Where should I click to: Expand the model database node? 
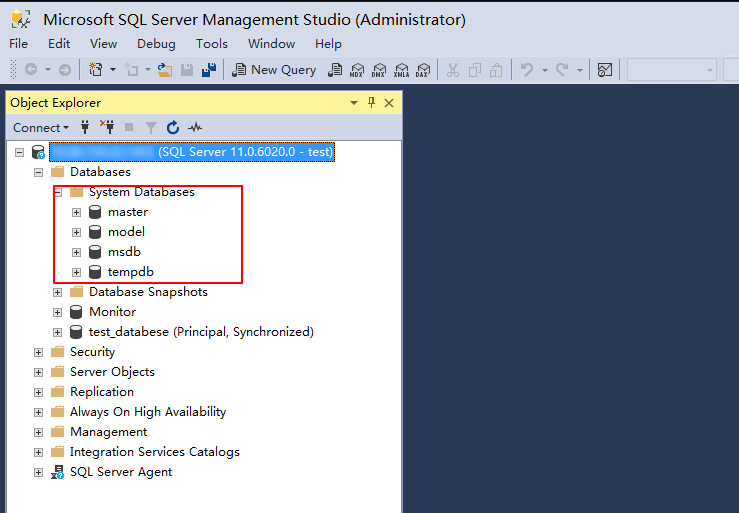tap(76, 232)
